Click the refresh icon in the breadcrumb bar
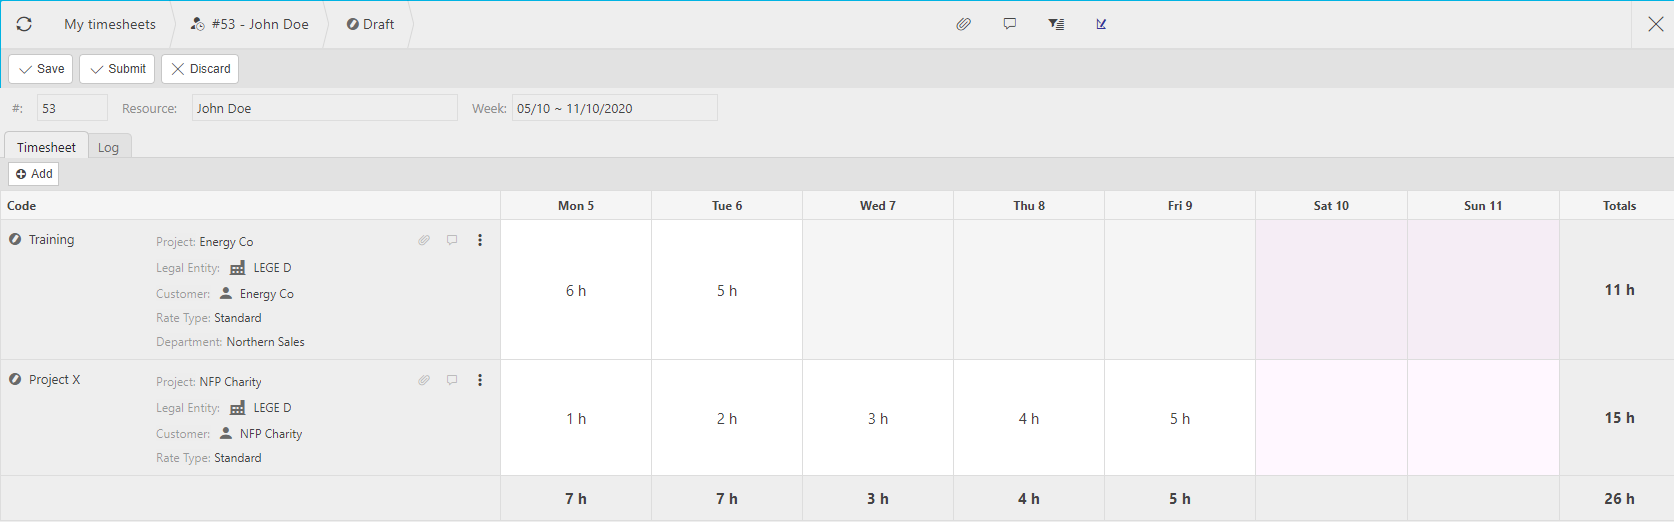 (x=24, y=24)
